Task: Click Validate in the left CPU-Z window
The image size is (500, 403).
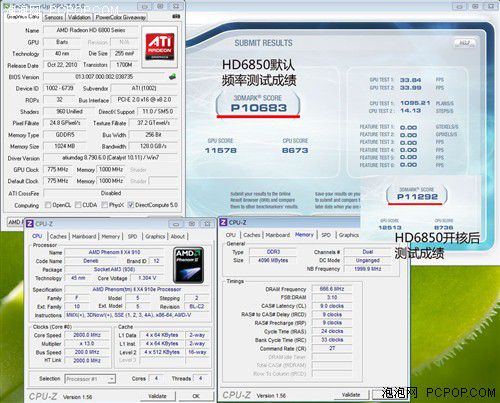Action: (157, 396)
